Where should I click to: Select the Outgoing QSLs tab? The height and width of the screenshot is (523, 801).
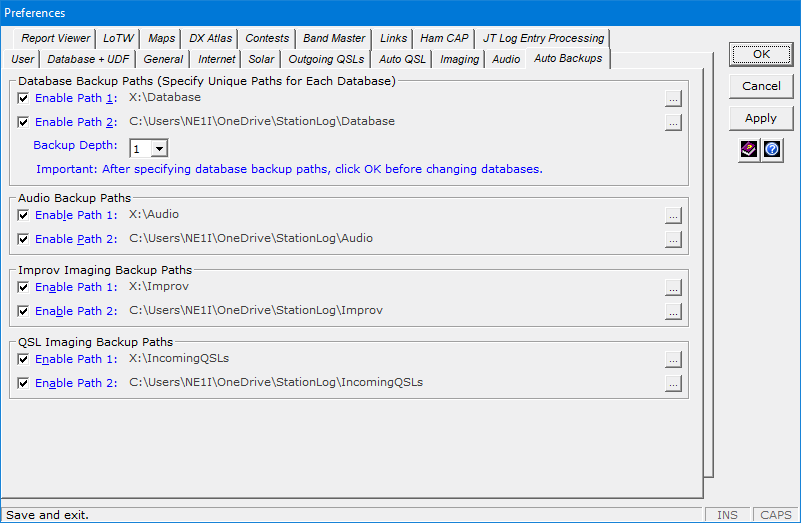[x=326, y=59]
